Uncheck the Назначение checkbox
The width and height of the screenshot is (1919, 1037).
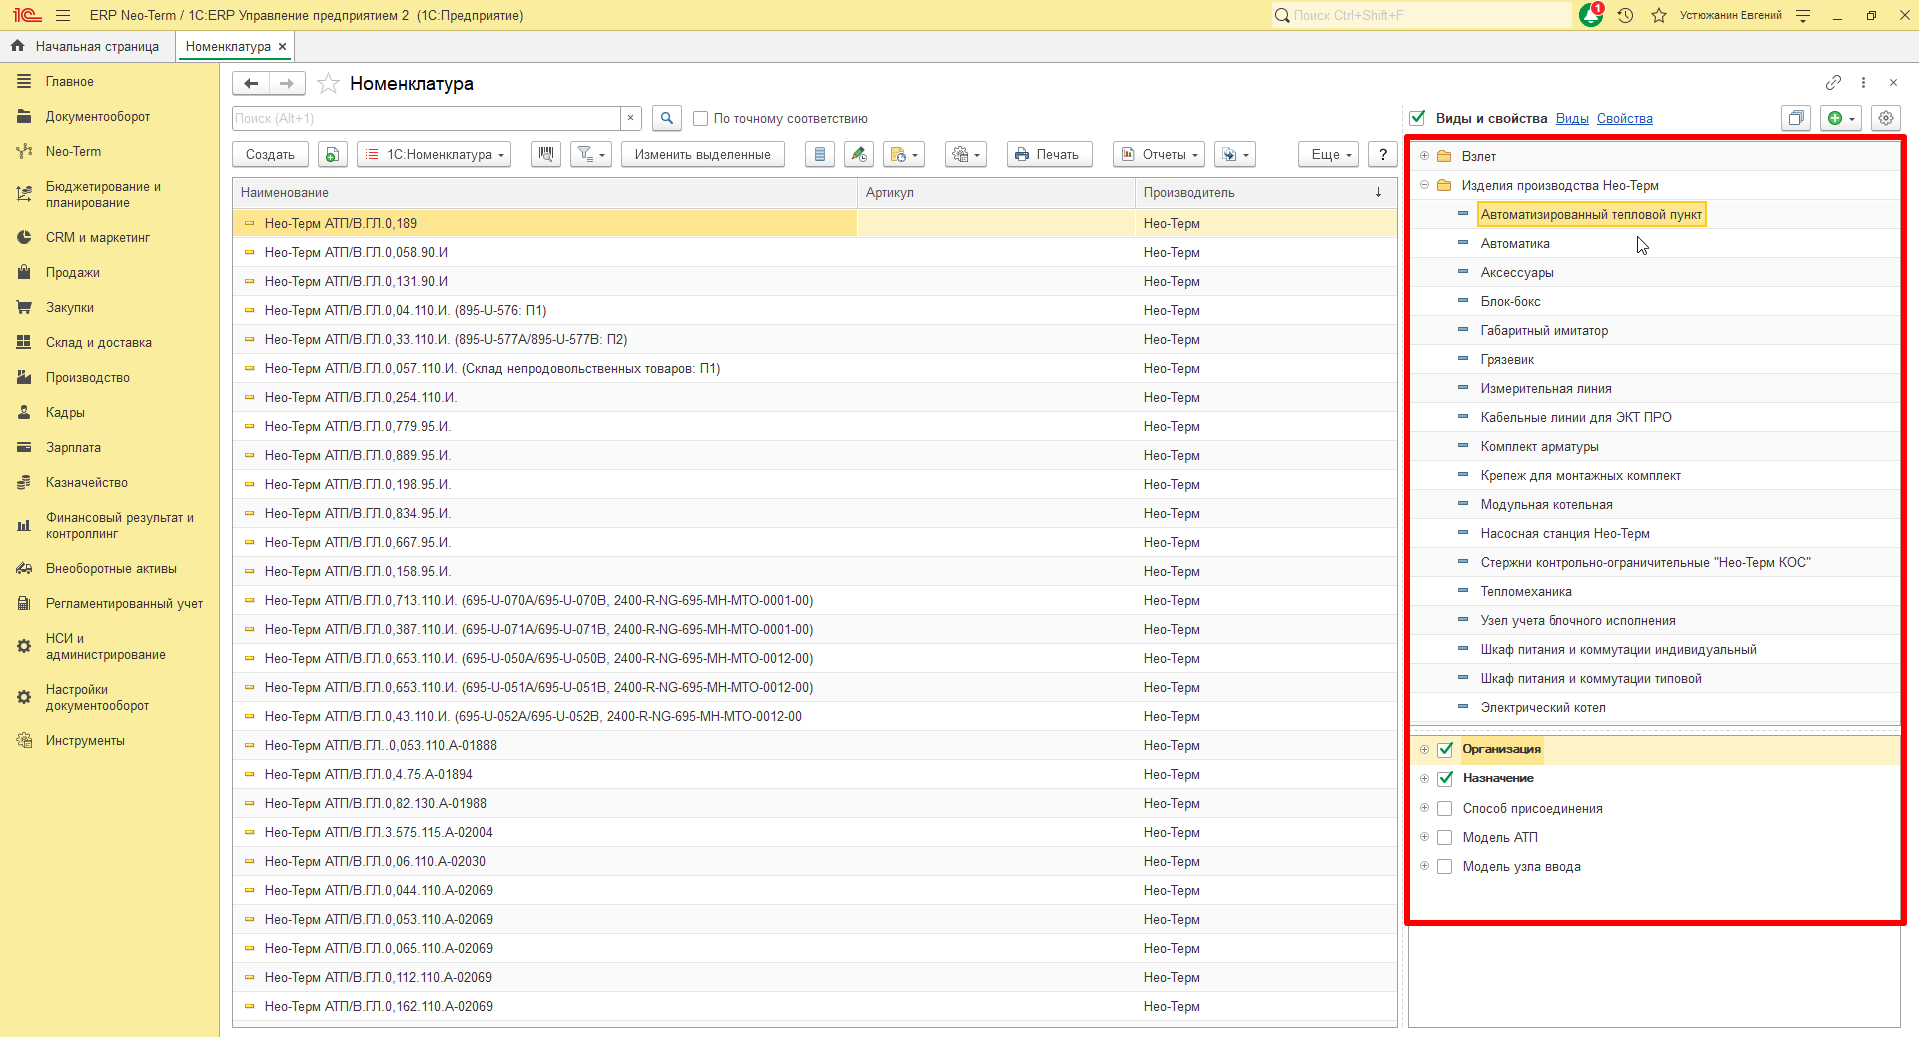point(1445,779)
